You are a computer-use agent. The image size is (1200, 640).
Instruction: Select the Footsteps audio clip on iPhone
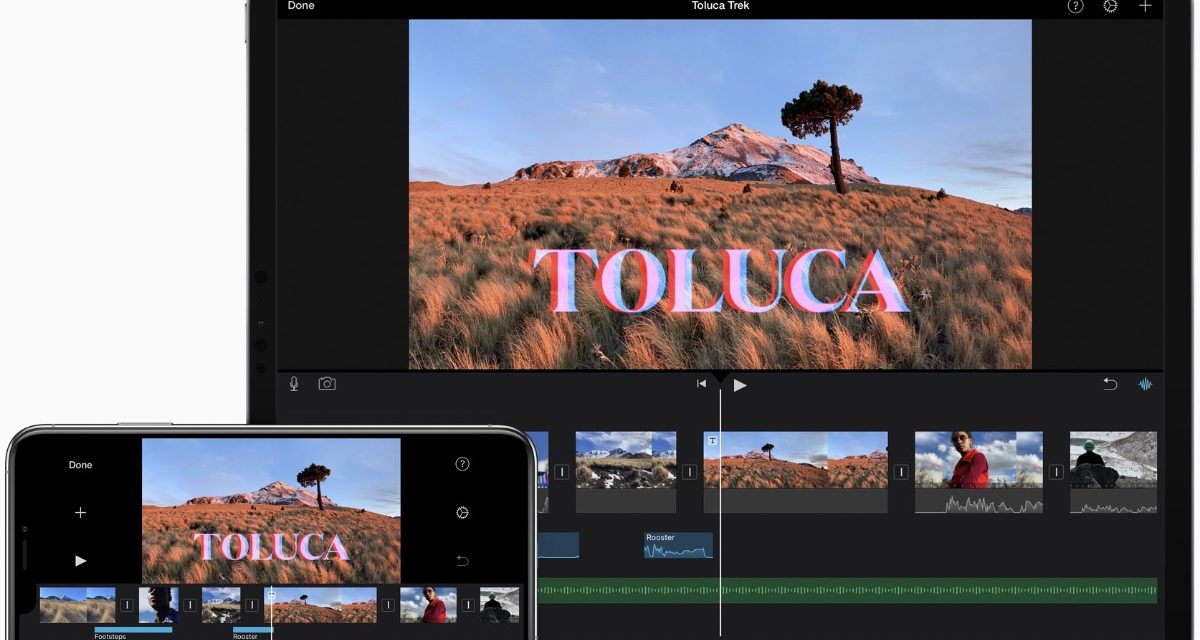pos(132,631)
